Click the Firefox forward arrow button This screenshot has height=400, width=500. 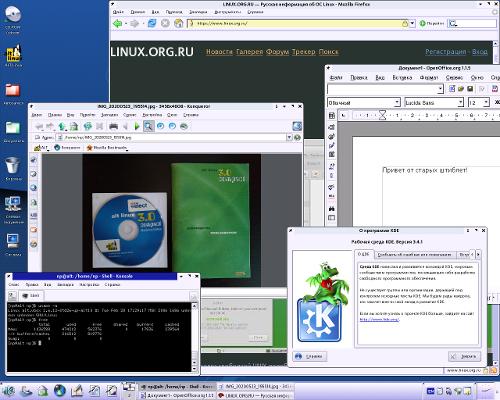pos(134,24)
